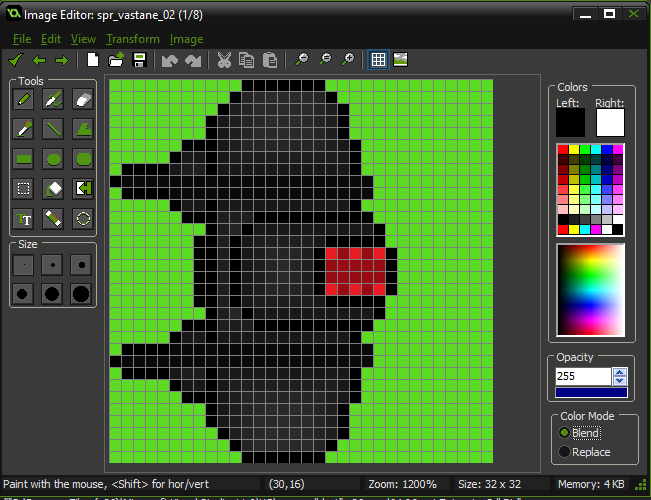Select Replace color mode
The width and height of the screenshot is (651, 500).
[x=585, y=452]
